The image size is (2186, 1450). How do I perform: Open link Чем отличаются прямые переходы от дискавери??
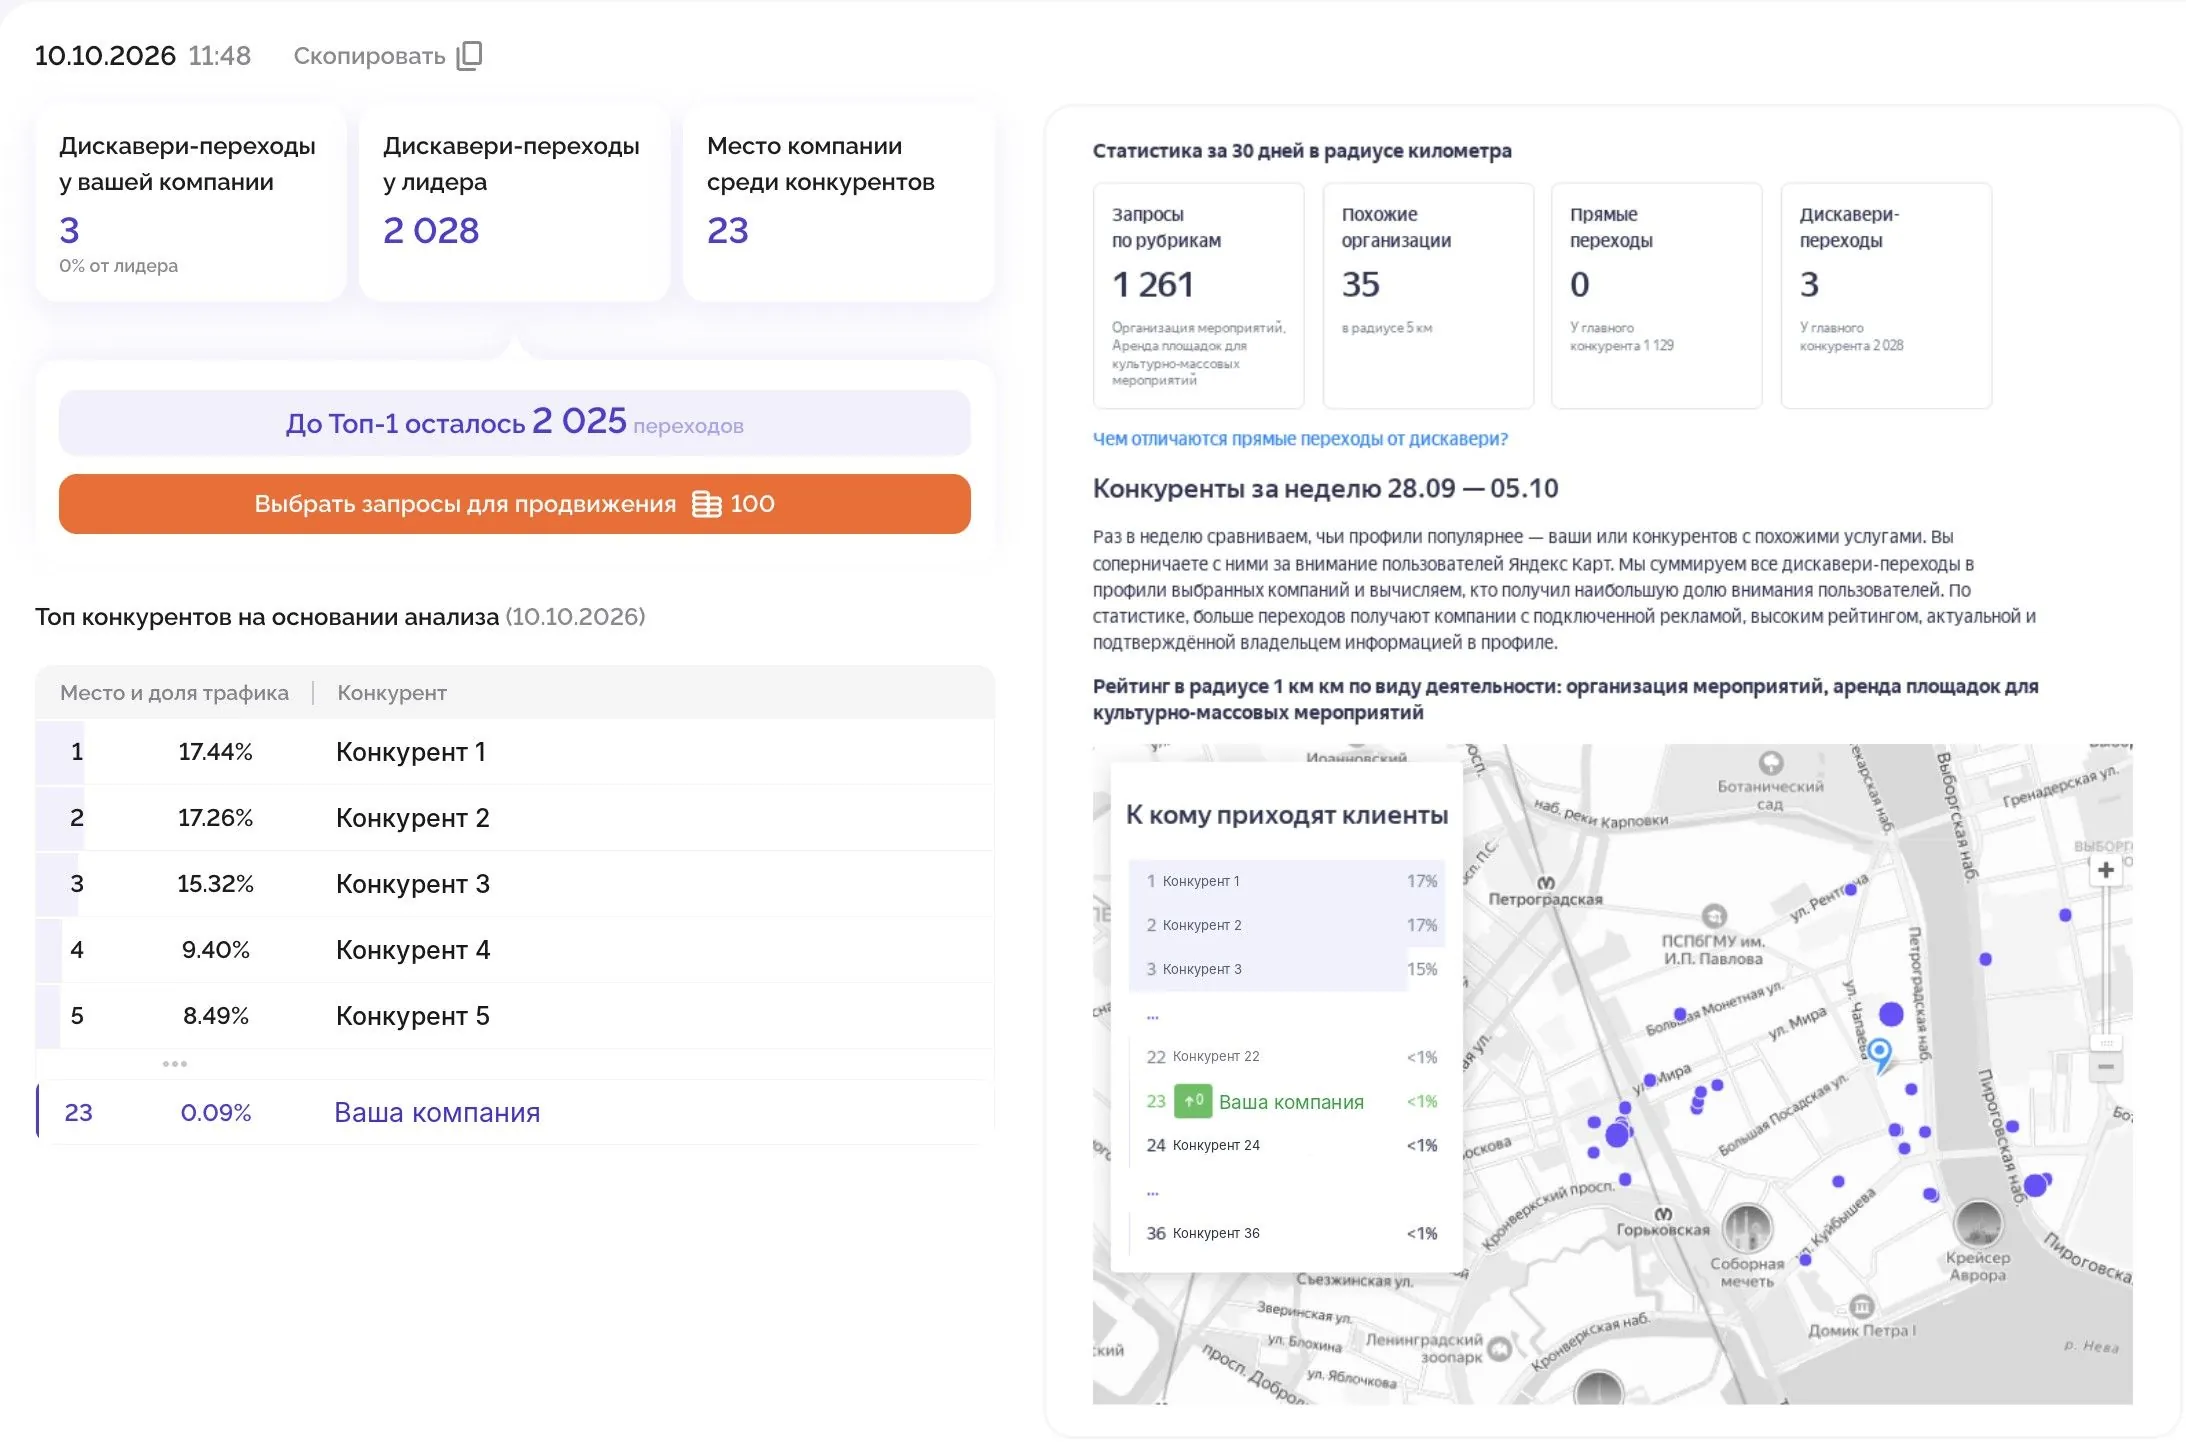pos(1300,439)
